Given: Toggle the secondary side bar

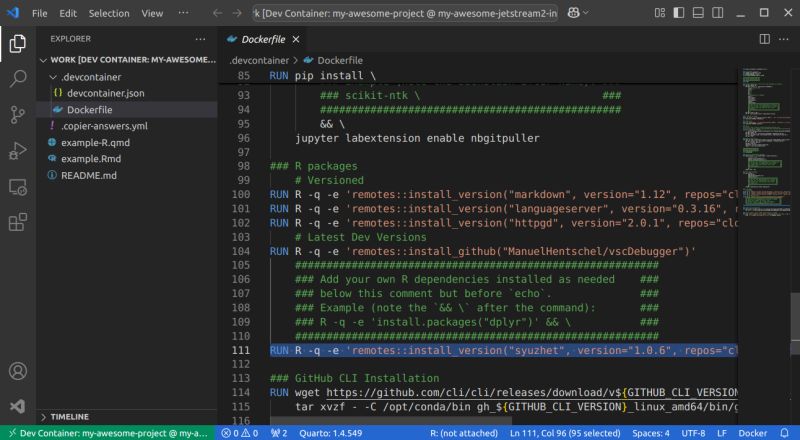Looking at the screenshot, I should point(717,13).
